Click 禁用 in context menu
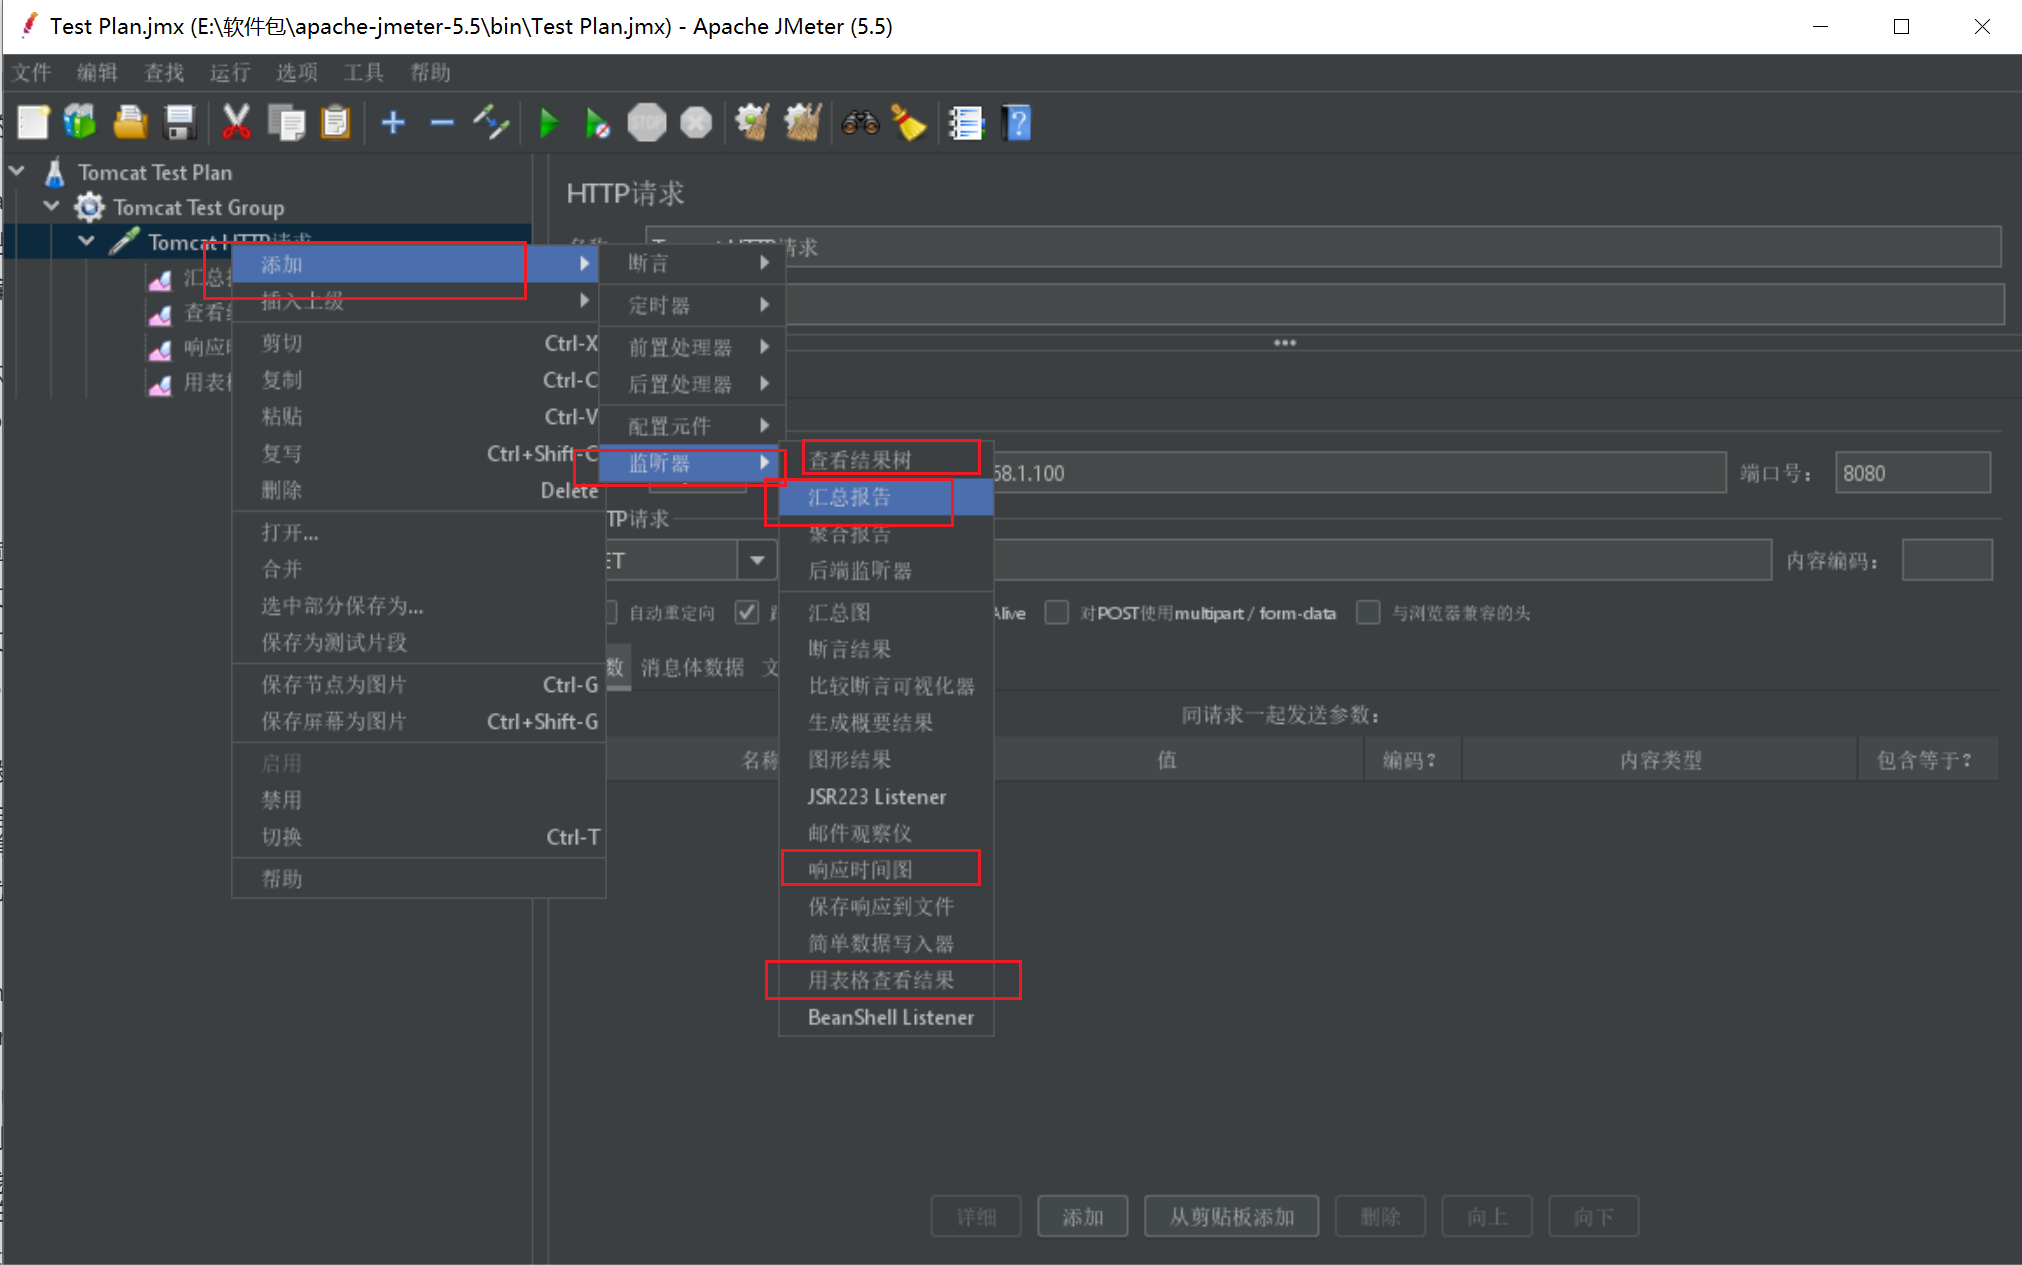 419,800
